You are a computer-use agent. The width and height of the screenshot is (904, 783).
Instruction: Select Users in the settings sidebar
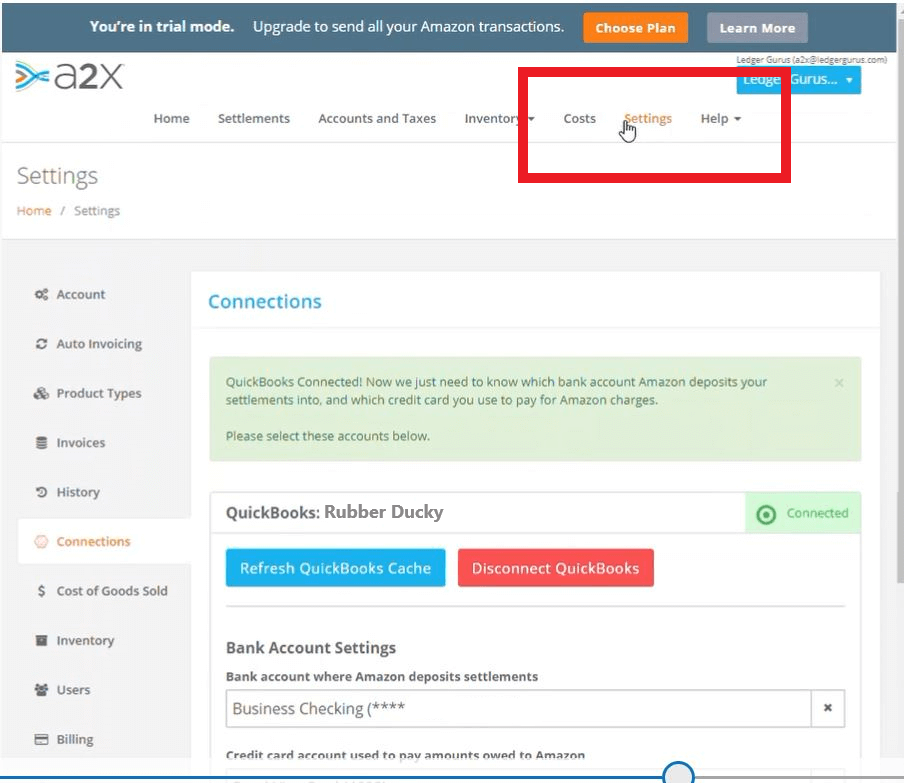tap(73, 690)
